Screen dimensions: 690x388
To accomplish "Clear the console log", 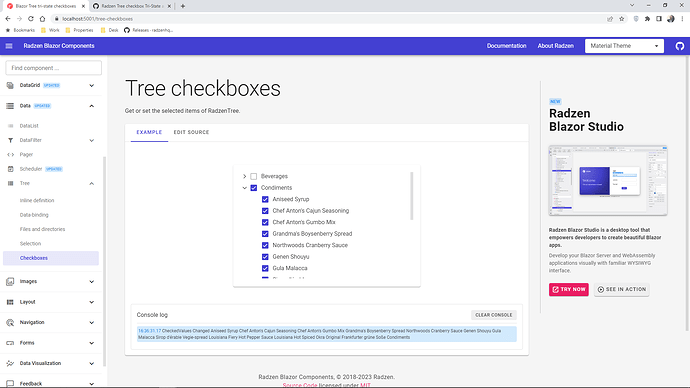I will click(x=493, y=315).
